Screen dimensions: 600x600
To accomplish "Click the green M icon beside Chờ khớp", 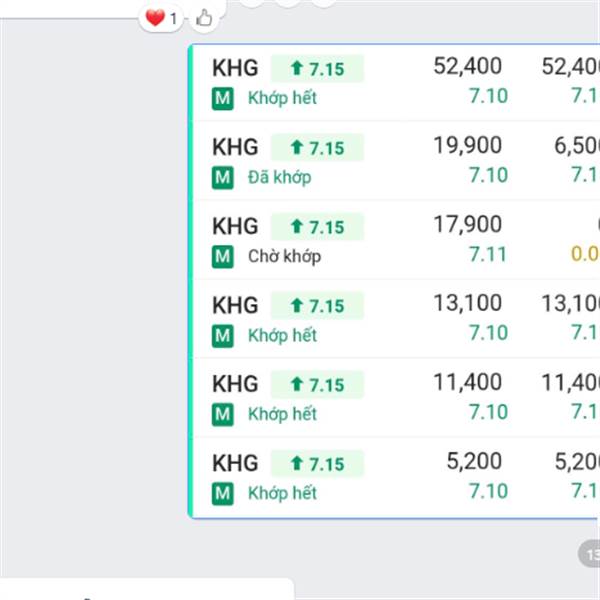I will tap(222, 256).
